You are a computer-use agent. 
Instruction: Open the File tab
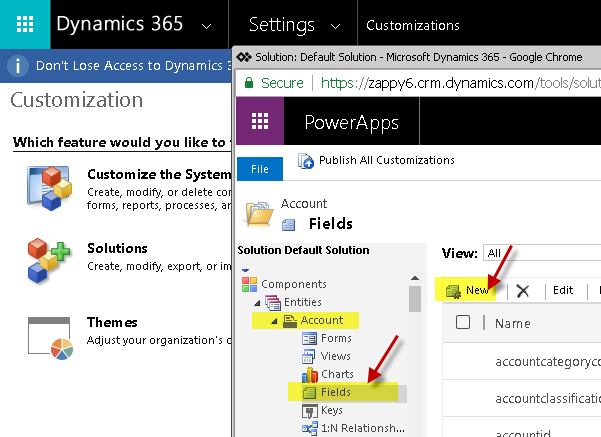point(260,169)
